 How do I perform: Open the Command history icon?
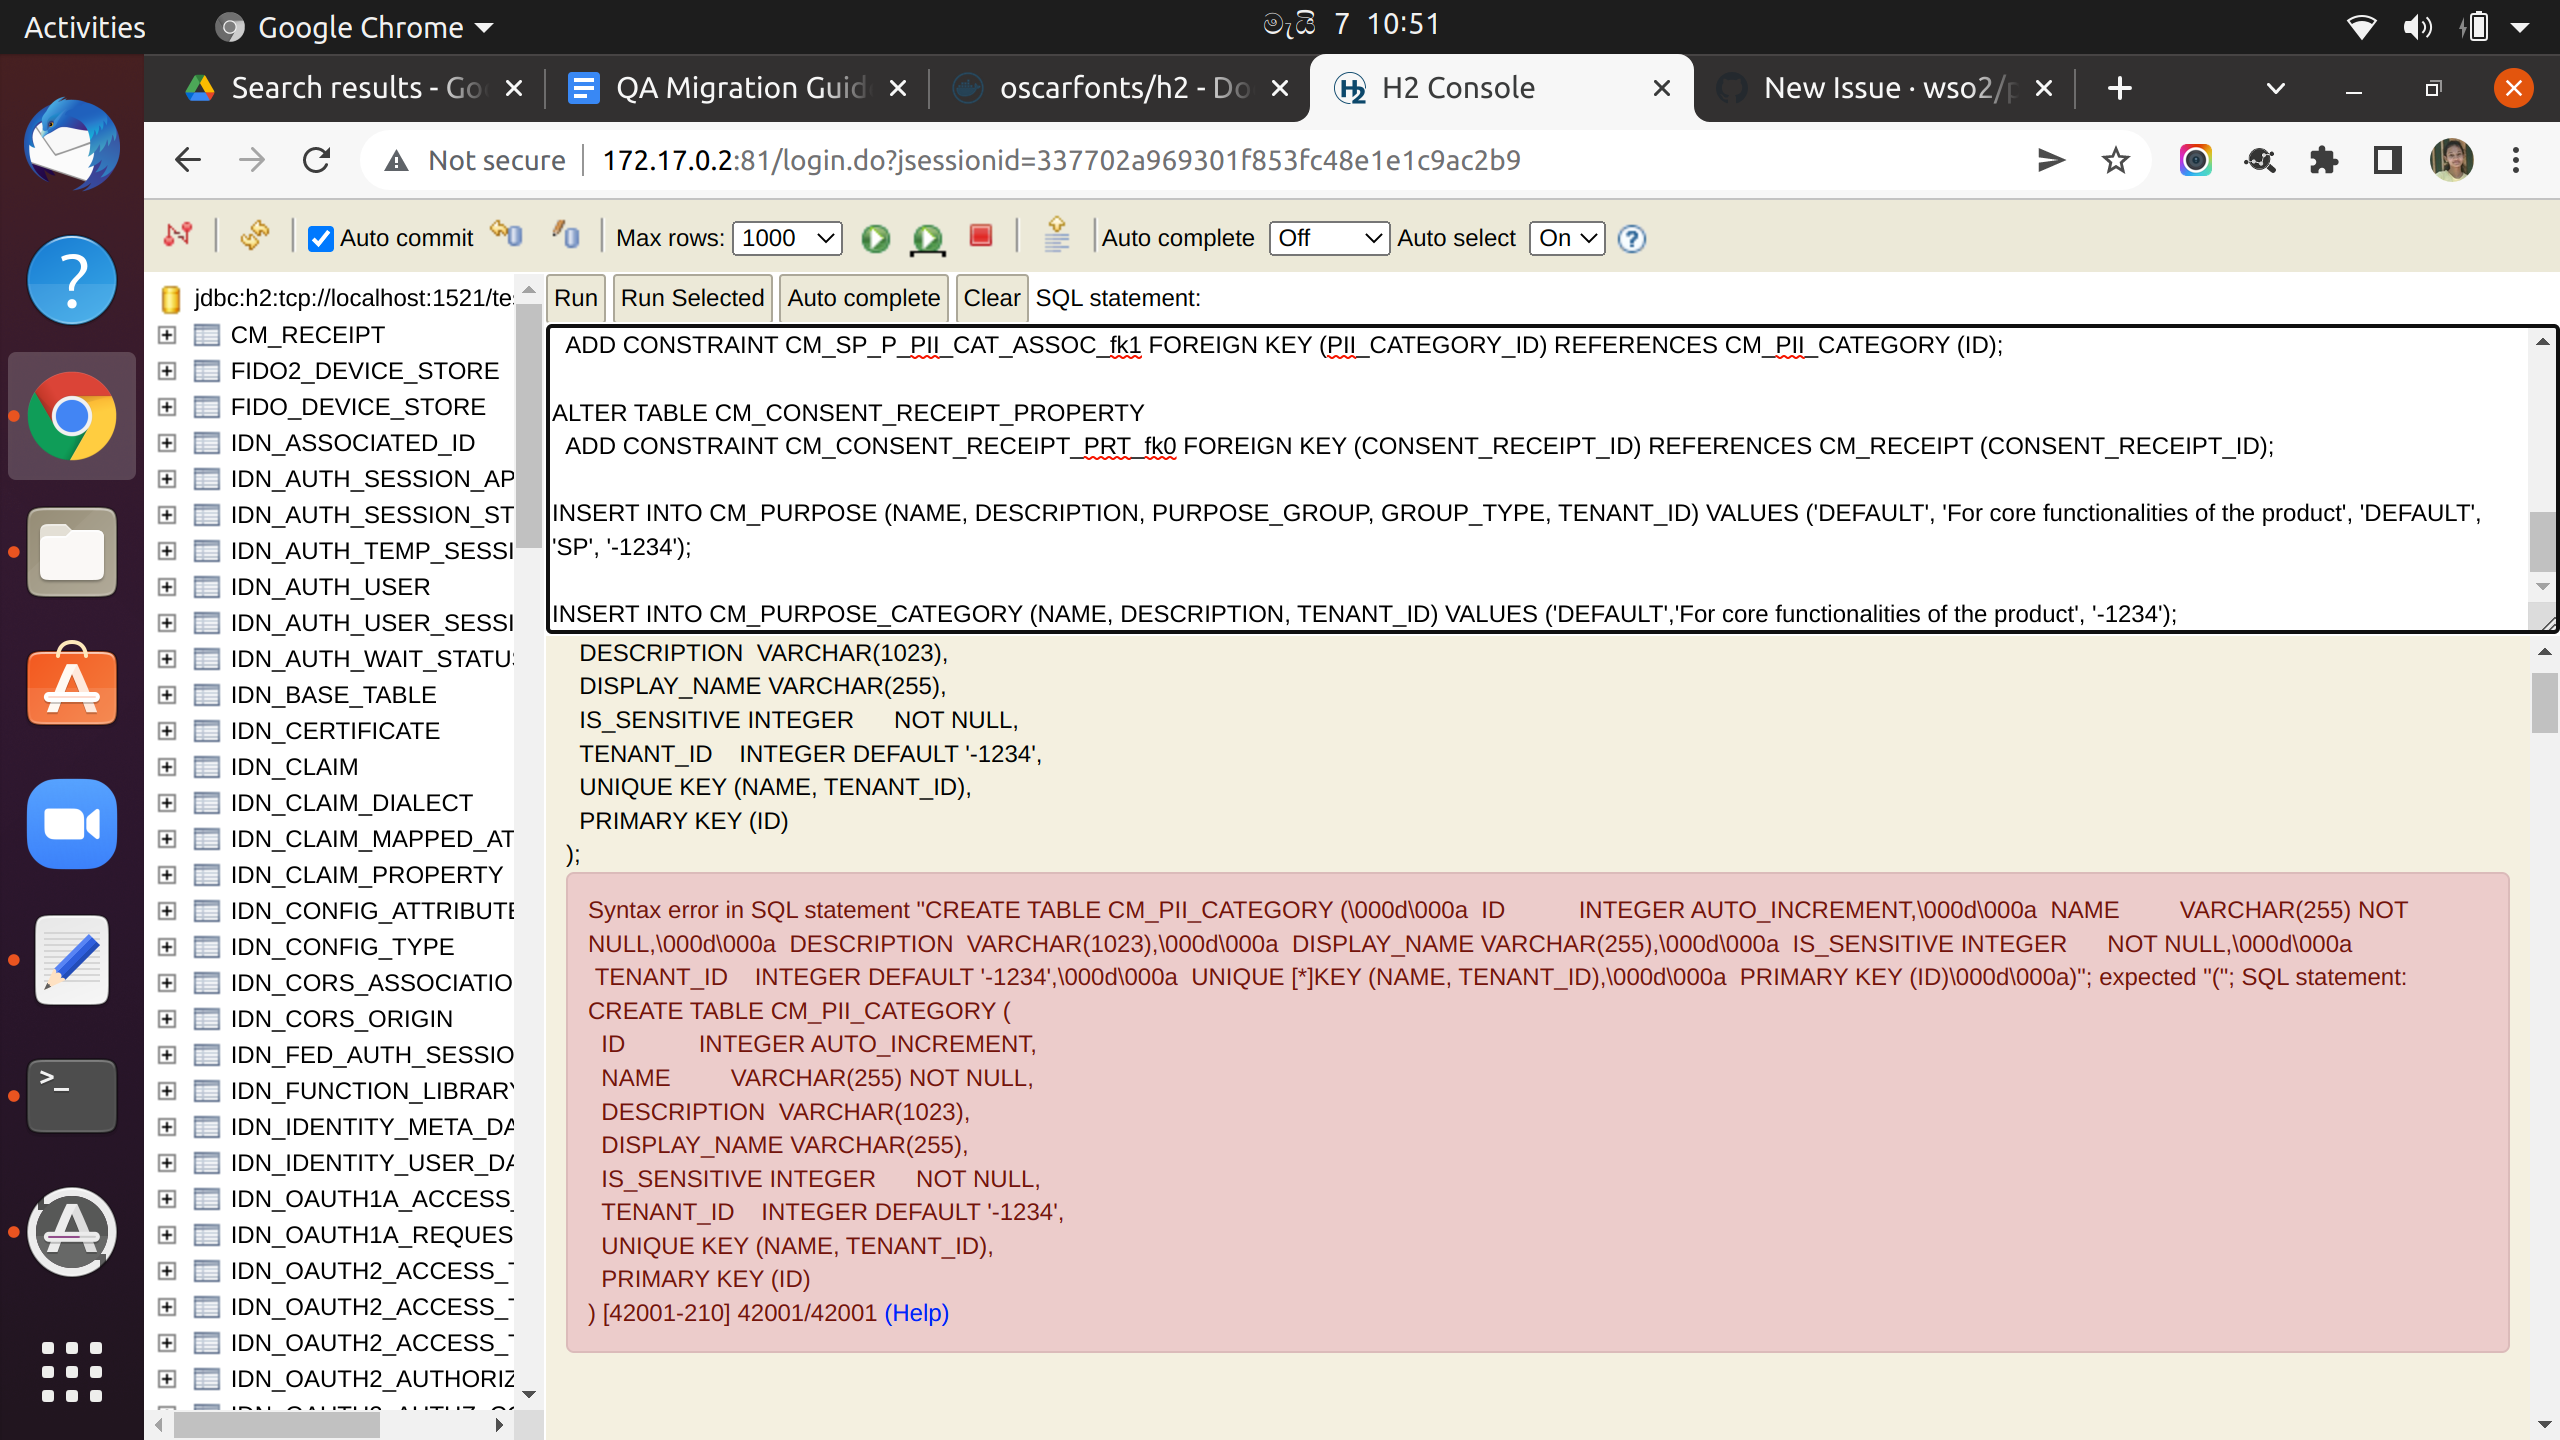tap(1056, 237)
